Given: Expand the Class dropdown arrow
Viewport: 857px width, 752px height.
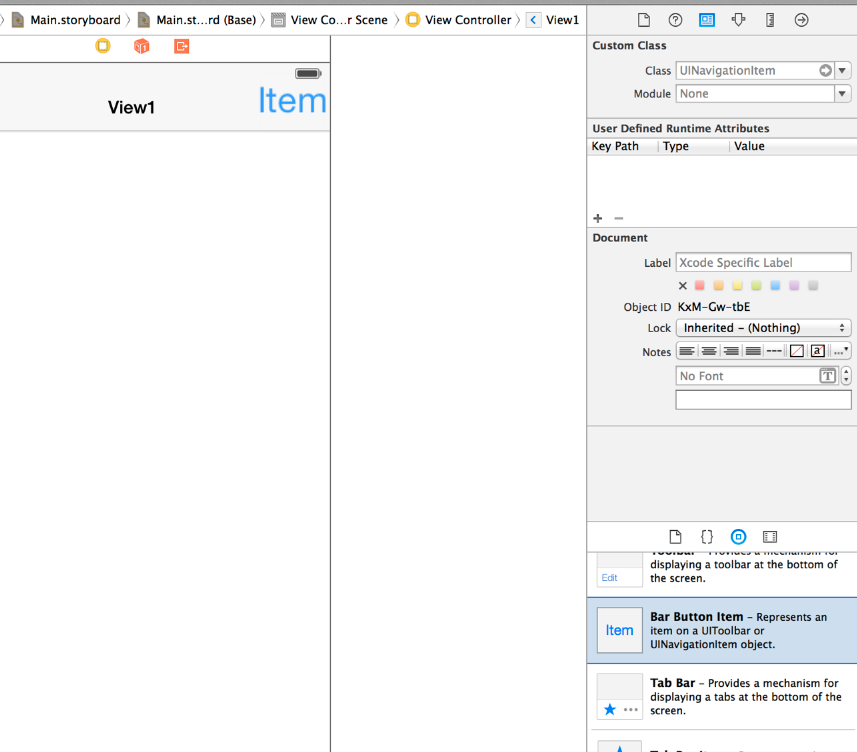Looking at the screenshot, I should tap(842, 71).
